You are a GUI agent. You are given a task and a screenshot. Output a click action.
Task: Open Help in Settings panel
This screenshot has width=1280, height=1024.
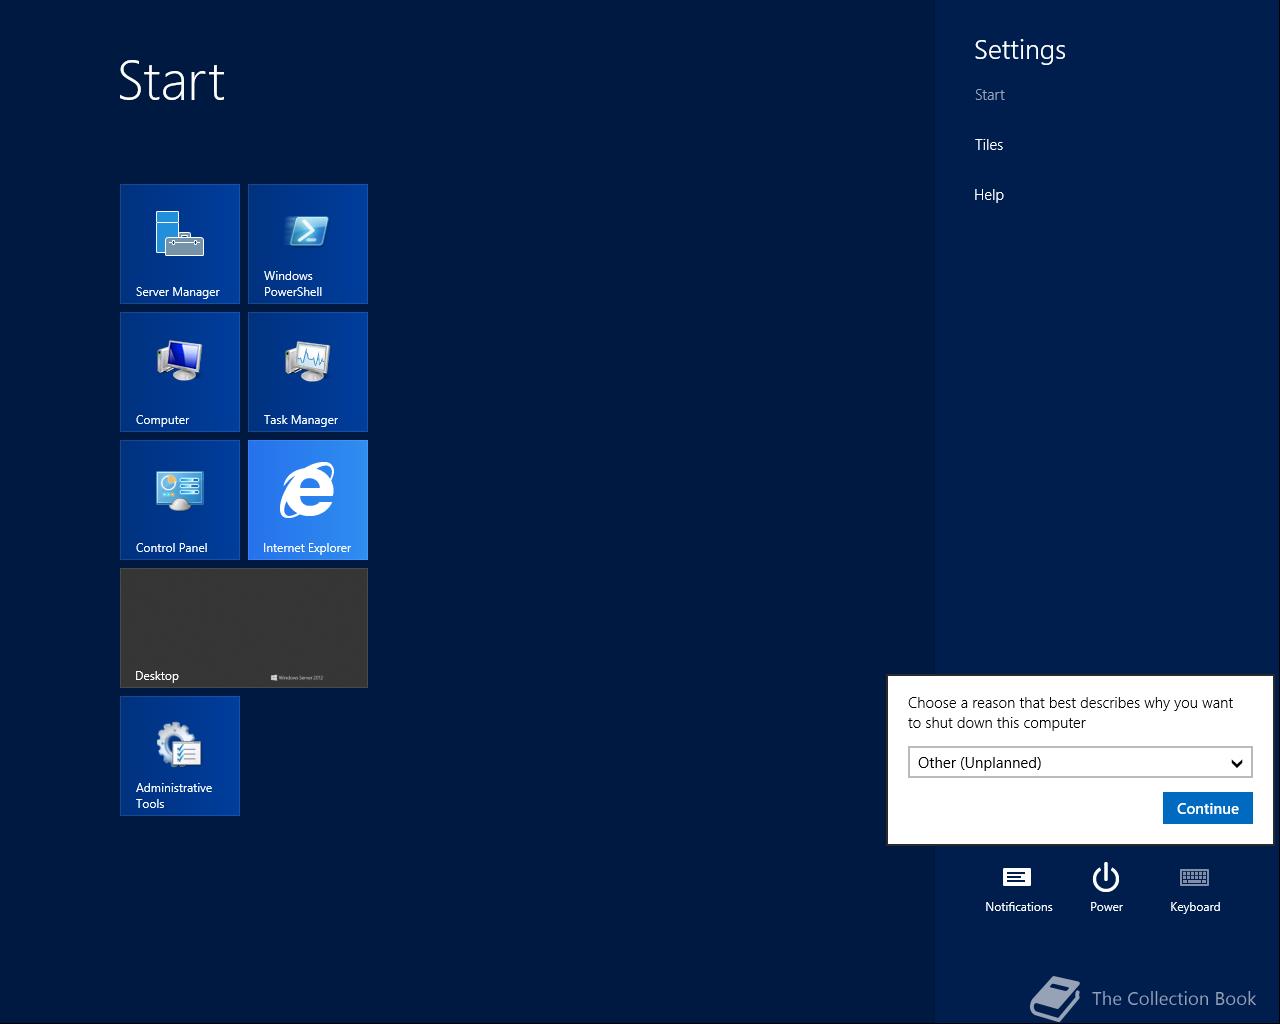click(989, 195)
